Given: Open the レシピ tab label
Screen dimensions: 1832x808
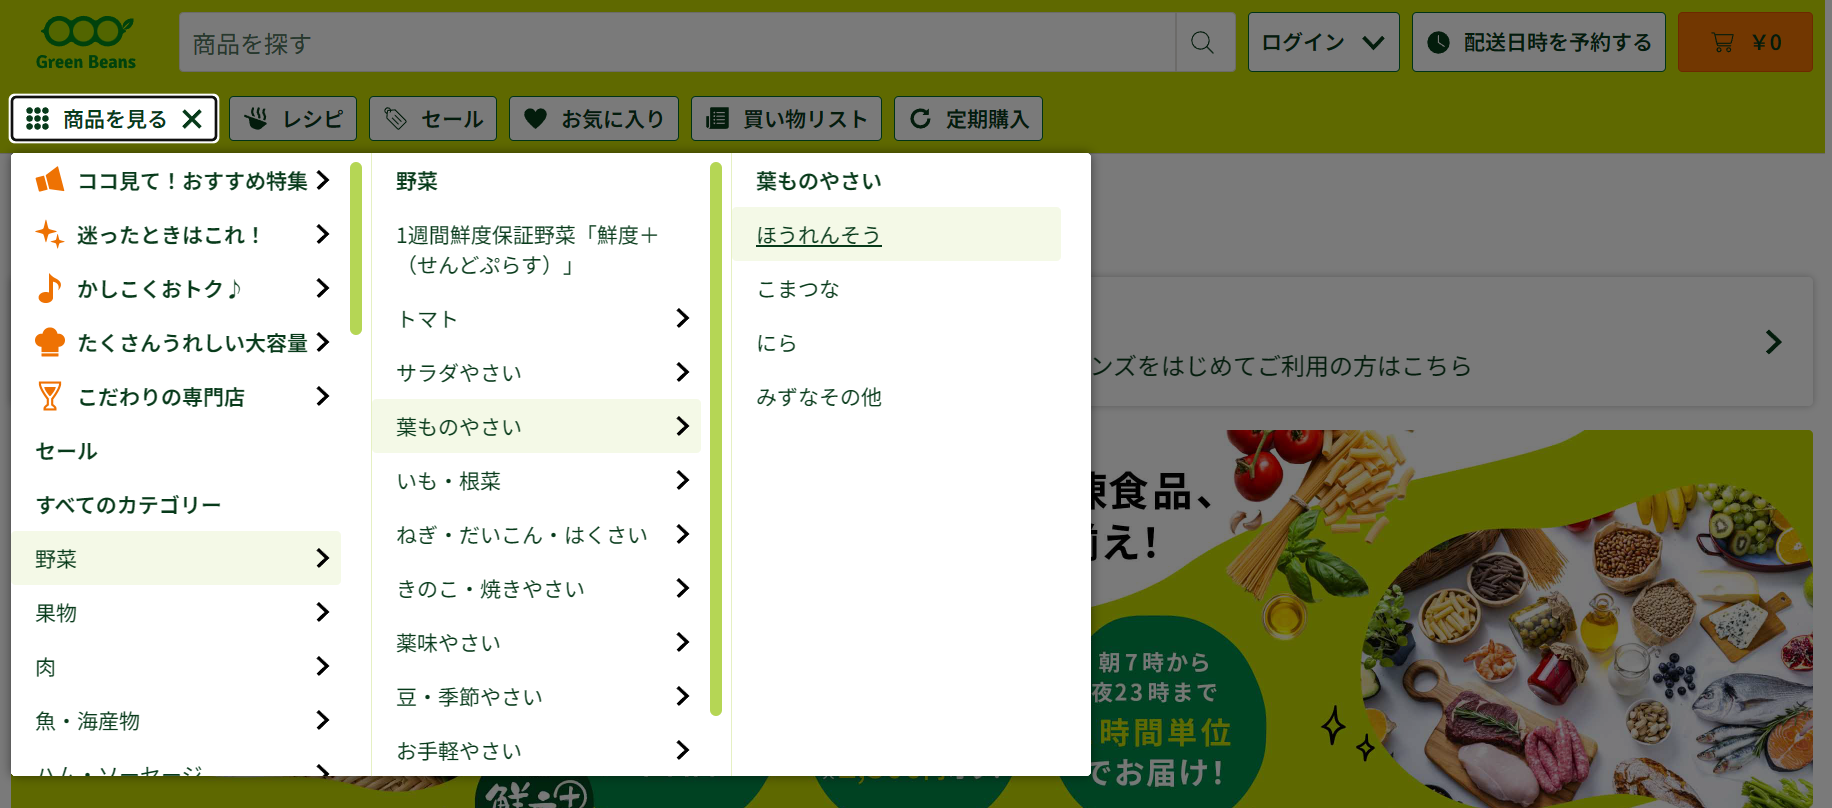Looking at the screenshot, I should (313, 119).
